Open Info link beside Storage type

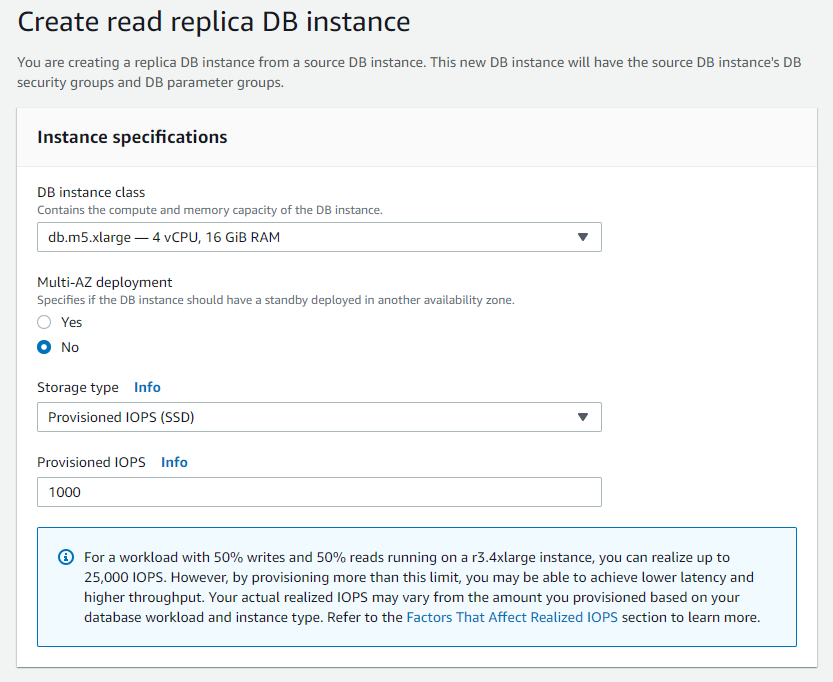[x=147, y=387]
